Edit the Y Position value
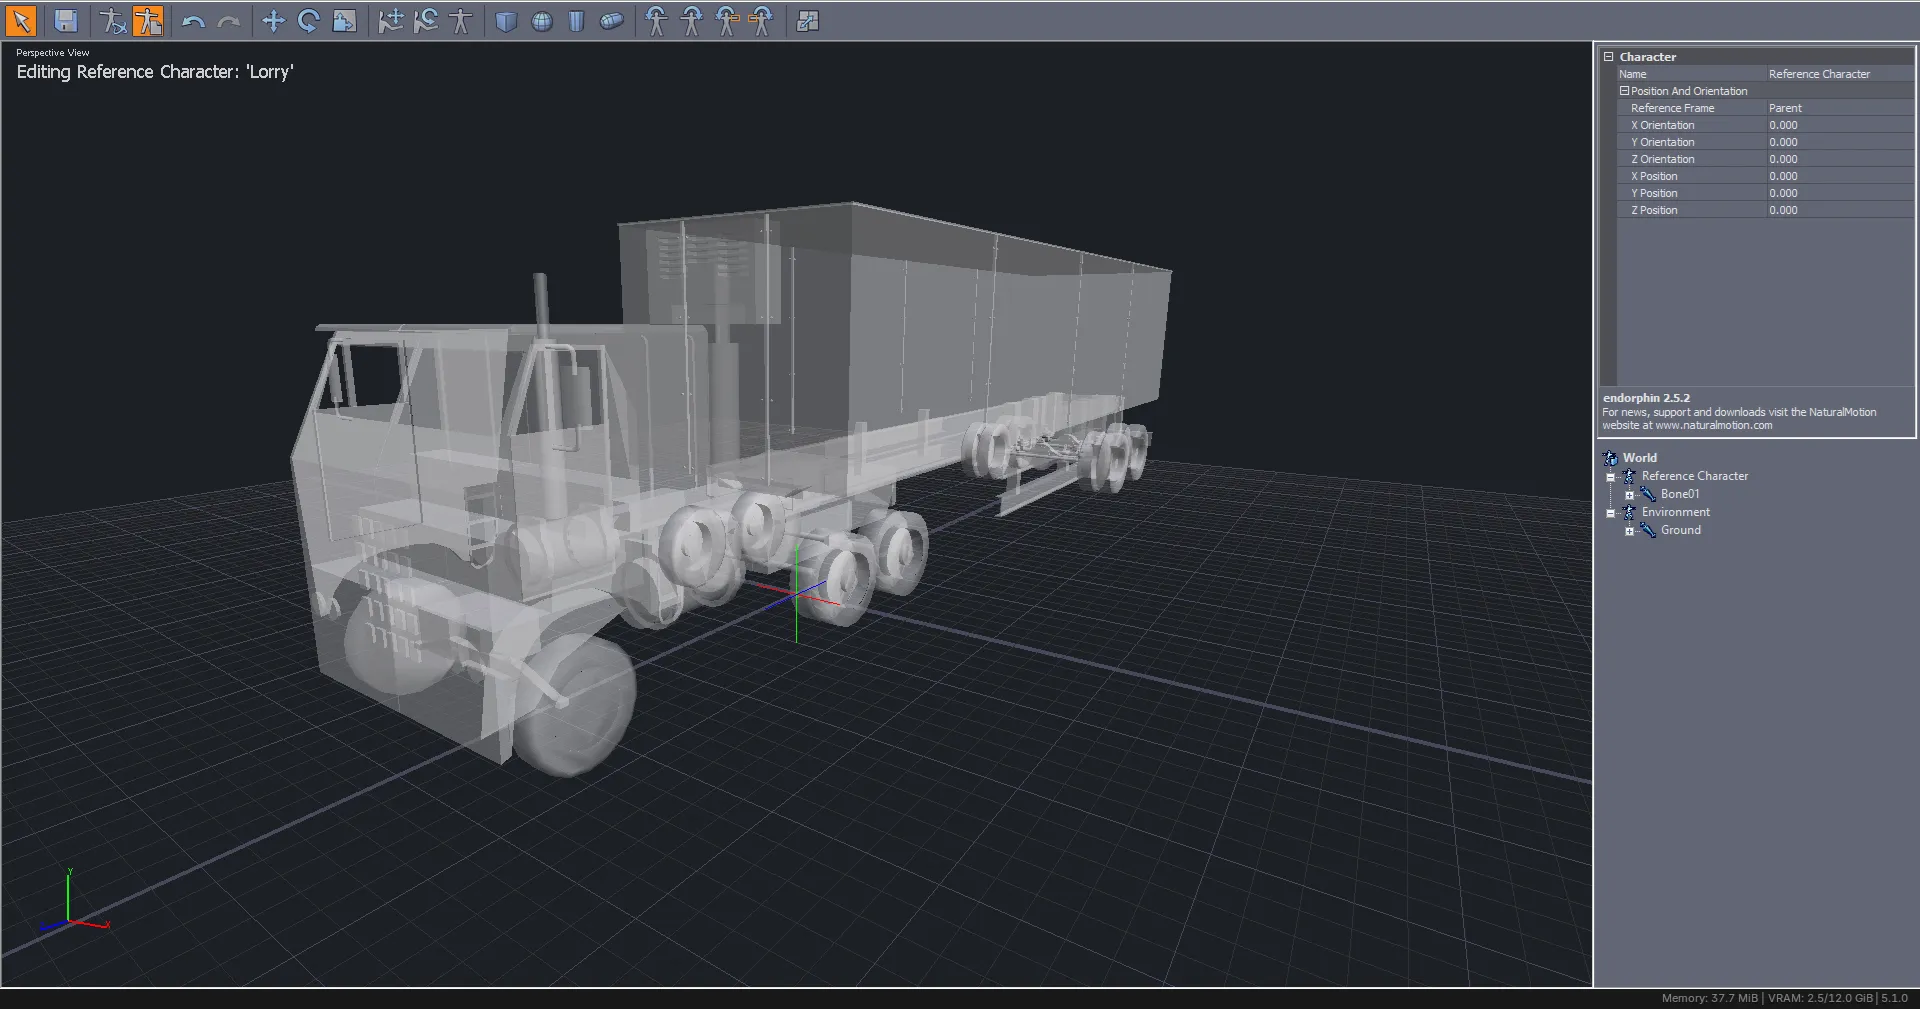This screenshot has width=1920, height=1009. (1839, 193)
